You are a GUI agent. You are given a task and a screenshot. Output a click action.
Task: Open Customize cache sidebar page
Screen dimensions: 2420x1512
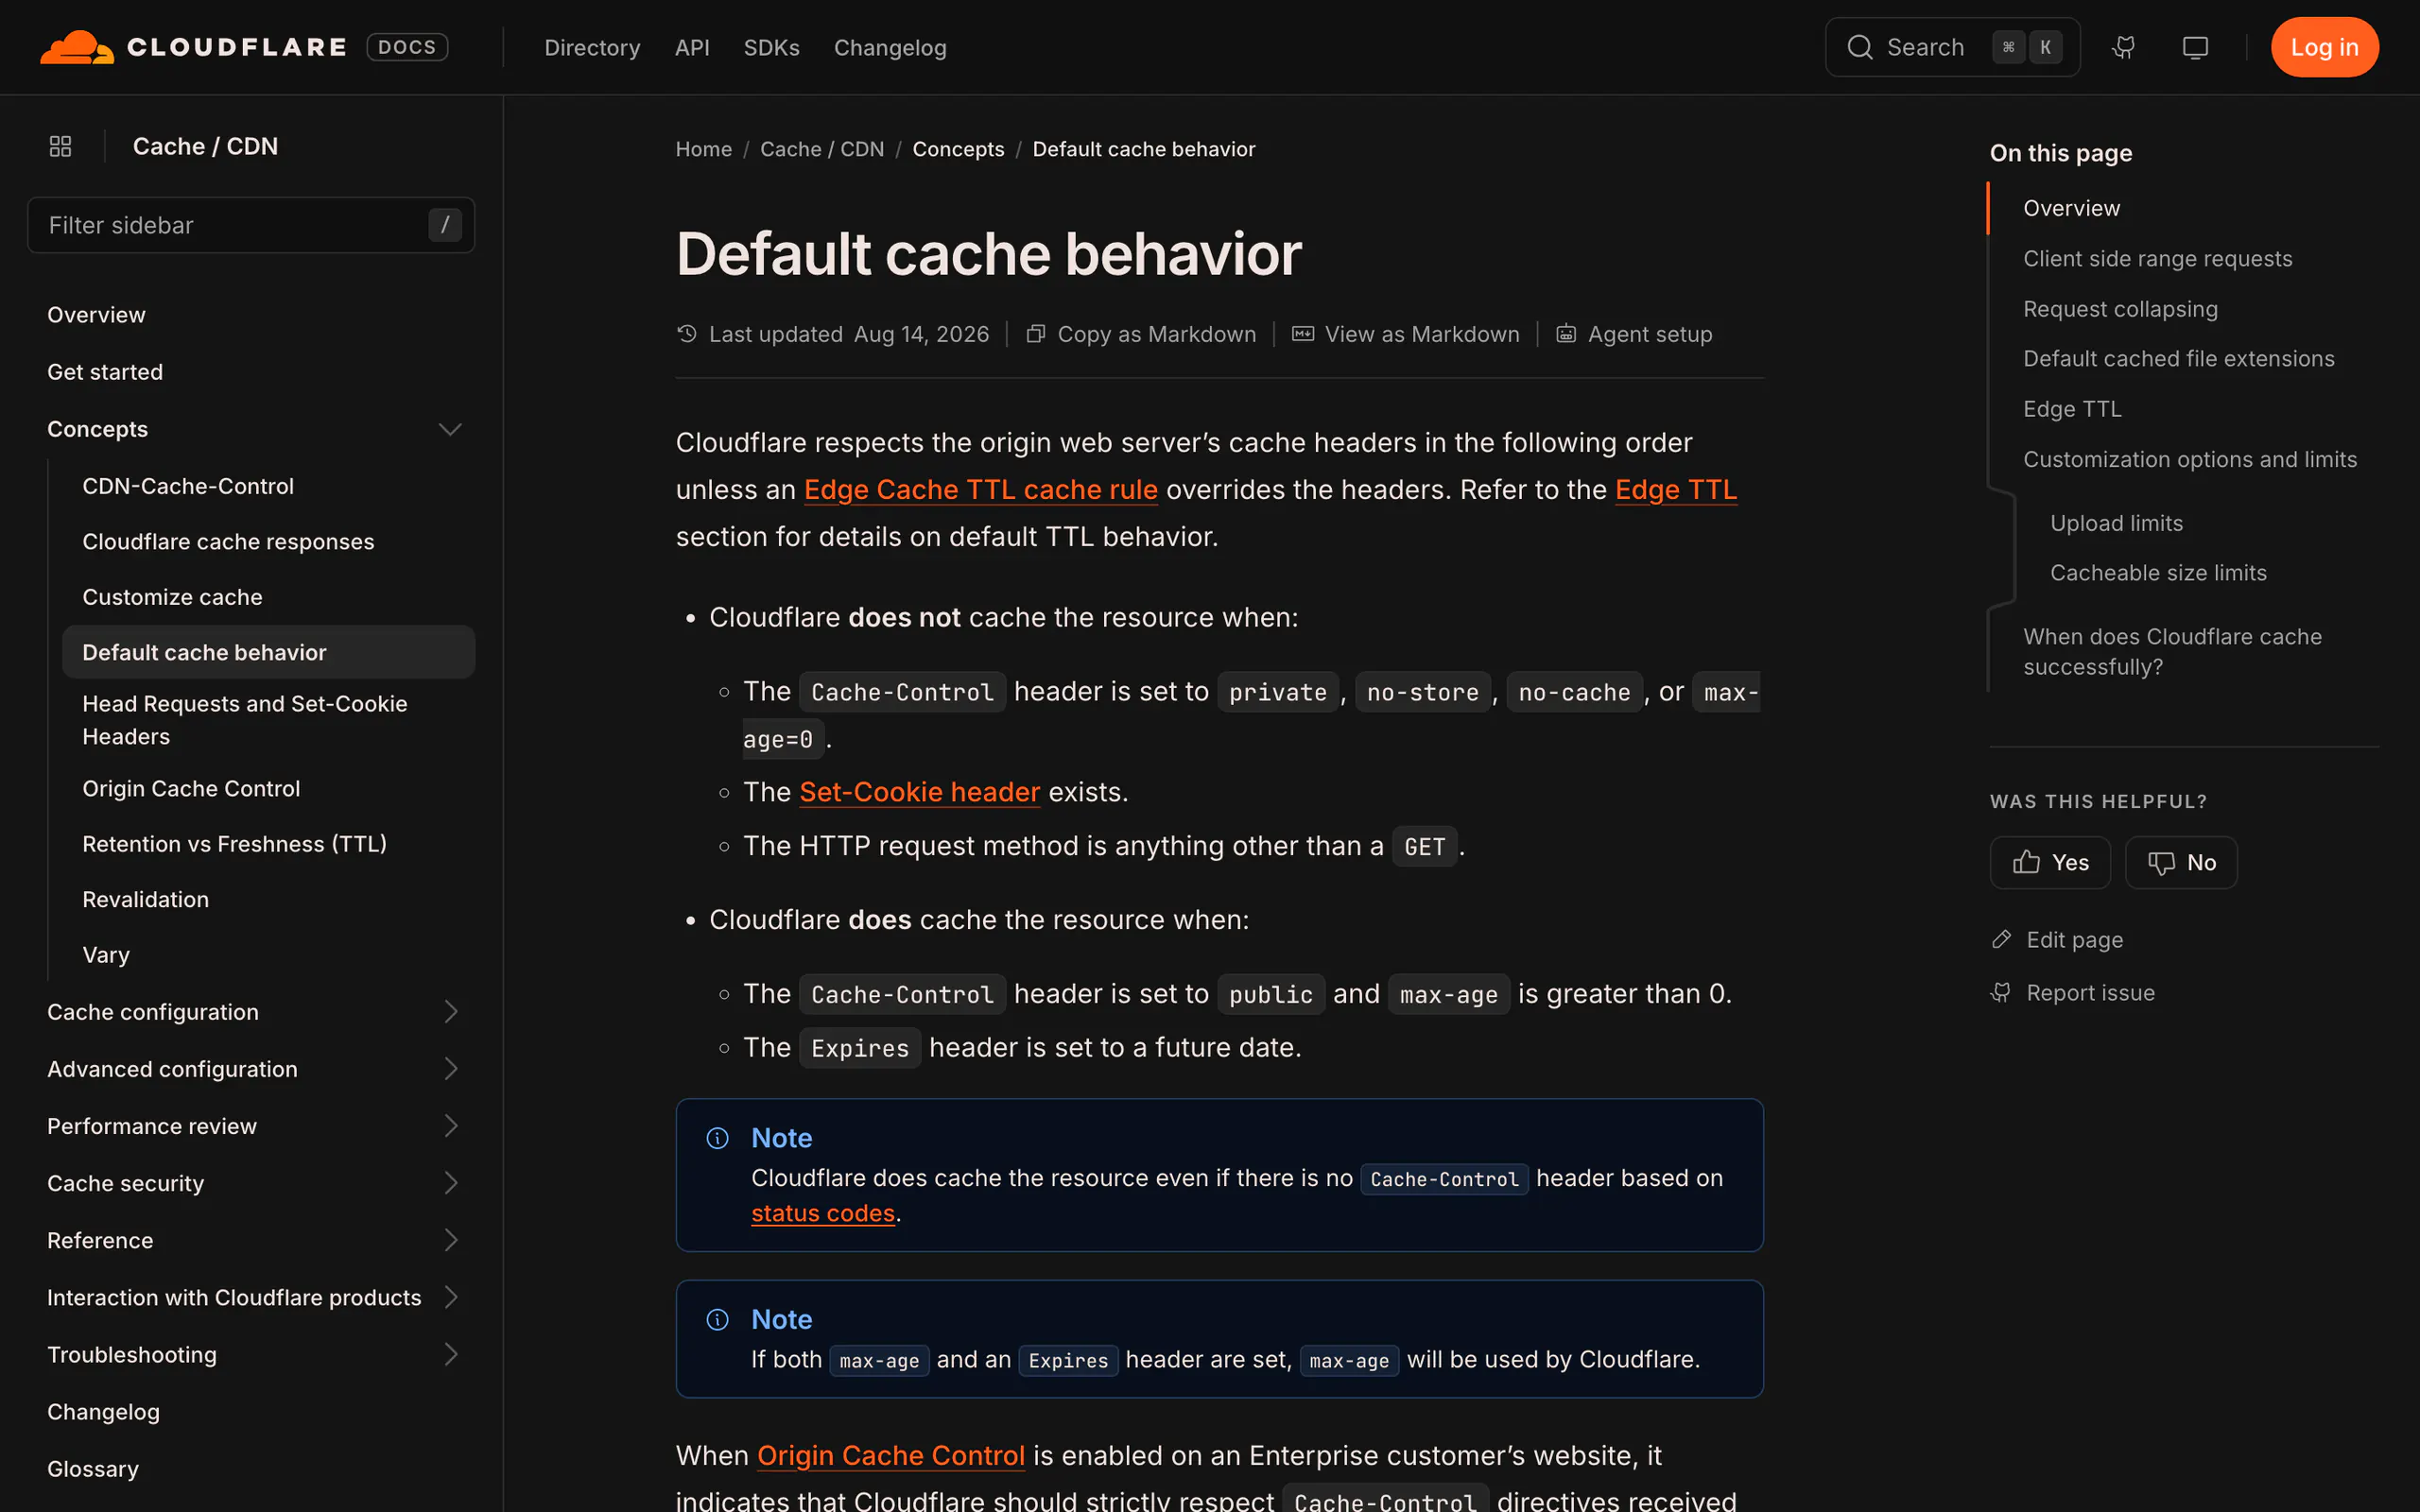pyautogui.click(x=172, y=597)
